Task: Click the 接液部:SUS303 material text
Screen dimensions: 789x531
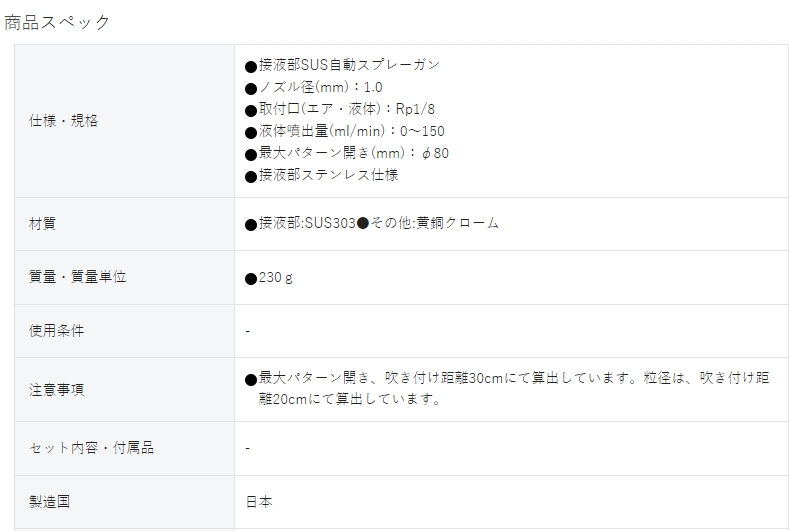Action: tap(300, 223)
